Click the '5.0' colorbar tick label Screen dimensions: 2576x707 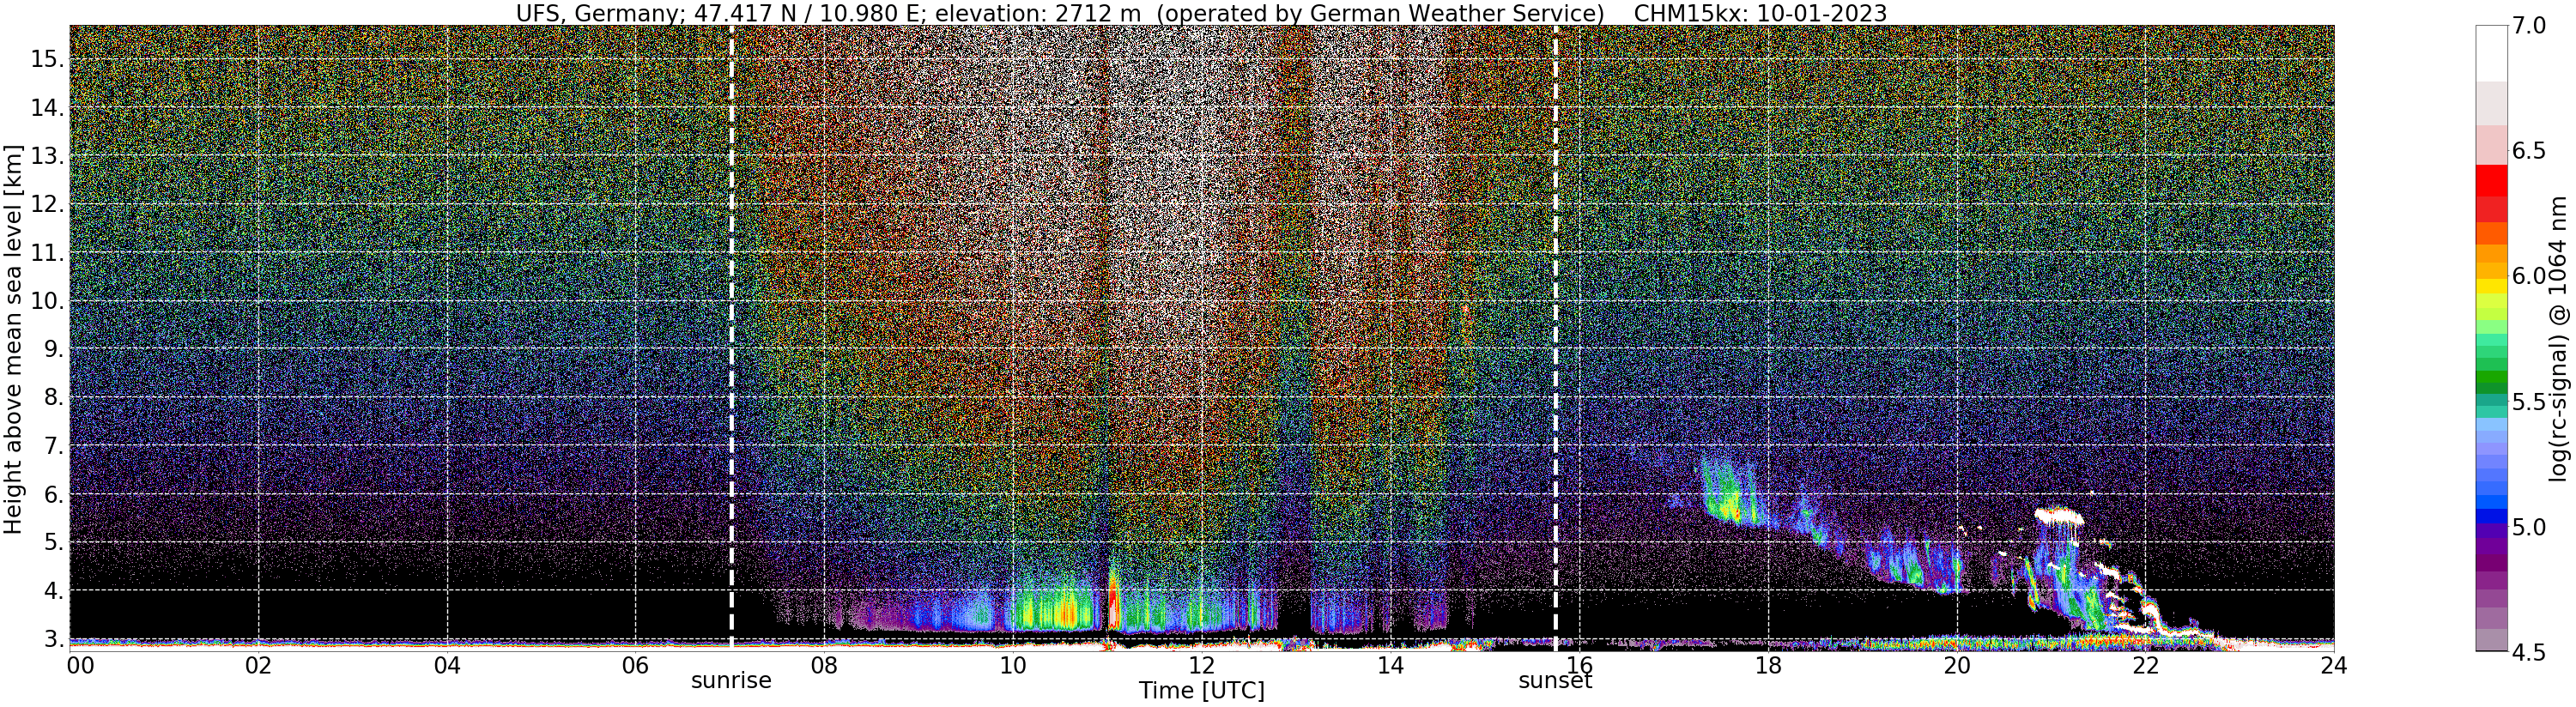[x=2529, y=527]
